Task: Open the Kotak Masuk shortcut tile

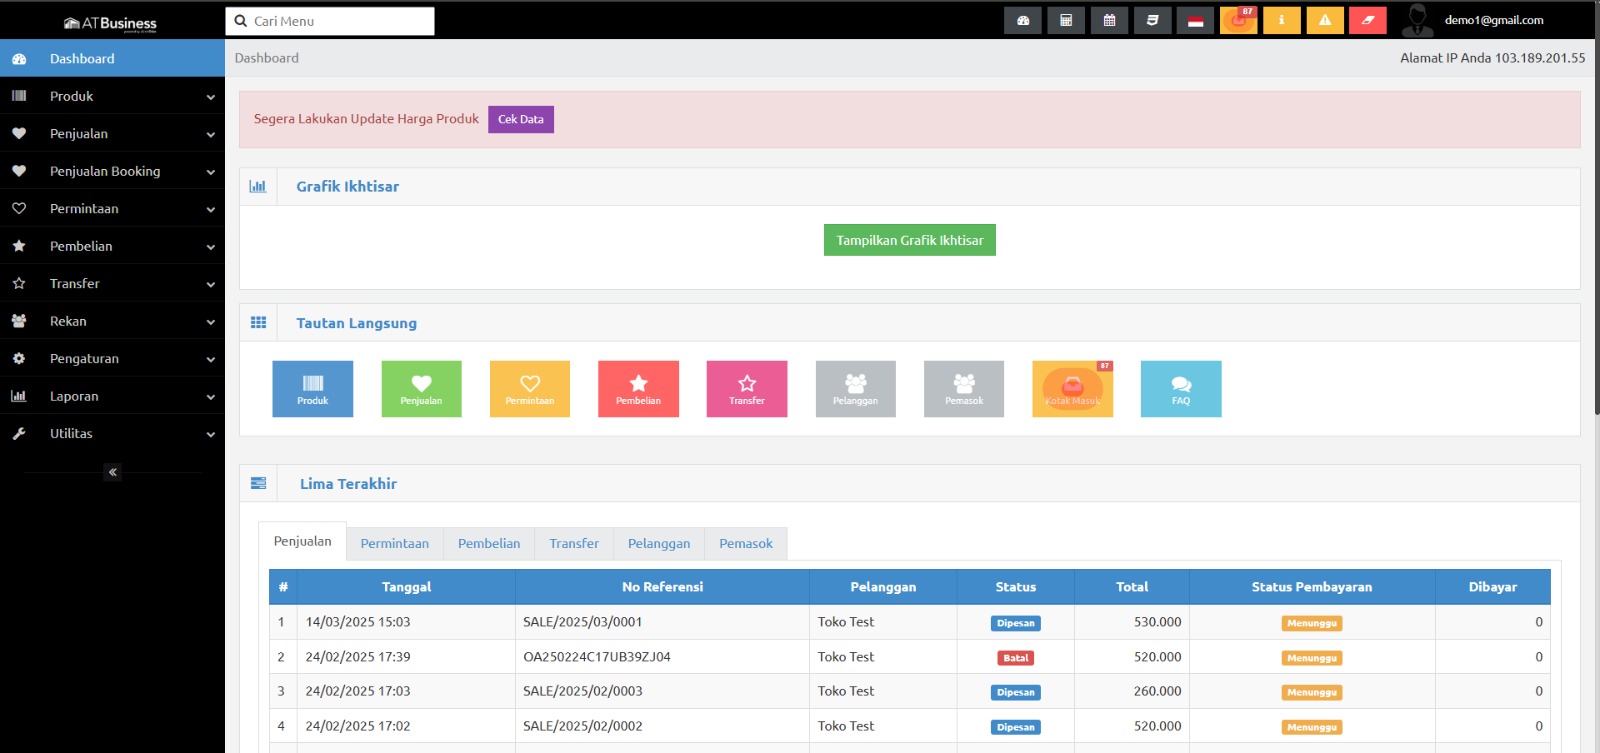Action: click(1073, 389)
